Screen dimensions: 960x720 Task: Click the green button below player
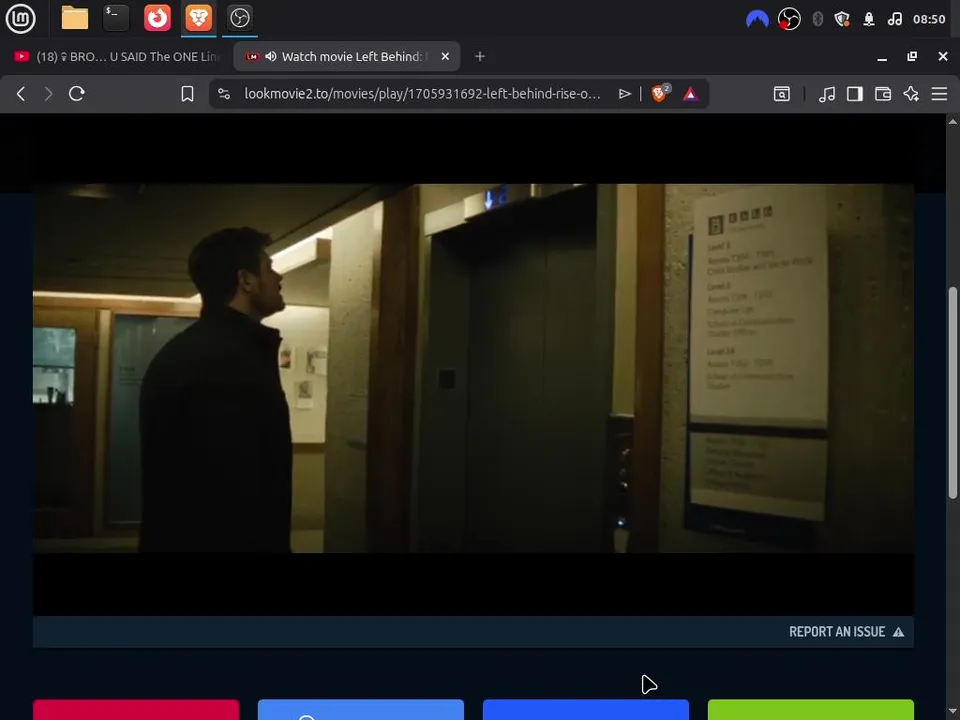click(x=811, y=710)
